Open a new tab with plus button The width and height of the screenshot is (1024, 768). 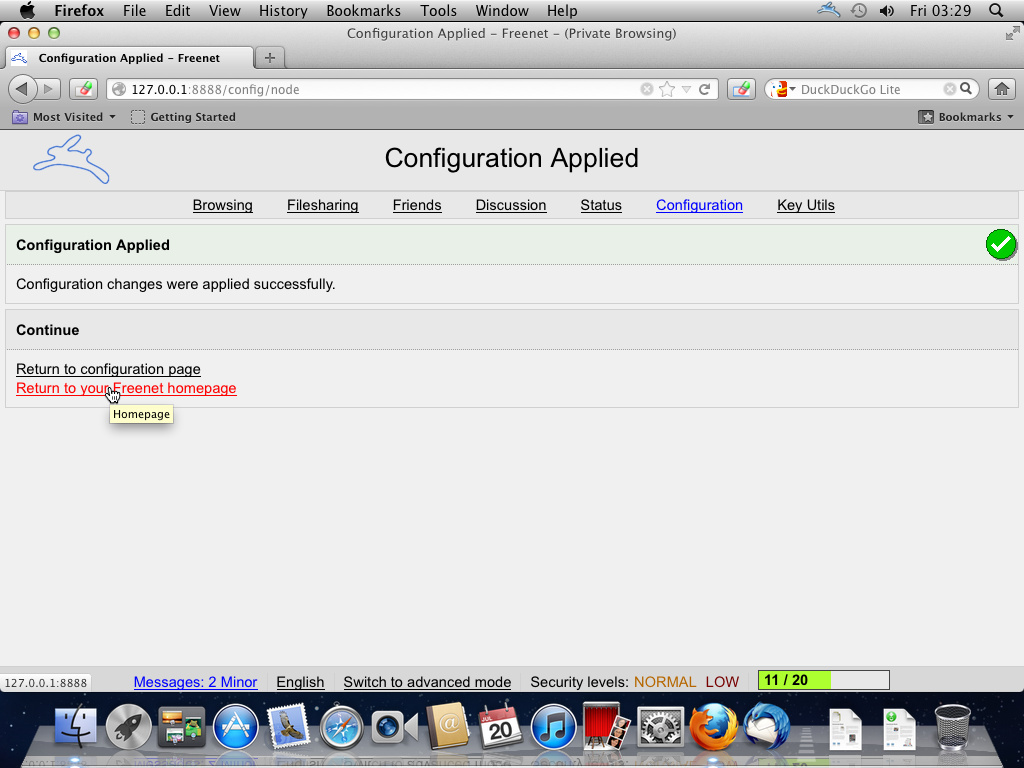tap(269, 58)
